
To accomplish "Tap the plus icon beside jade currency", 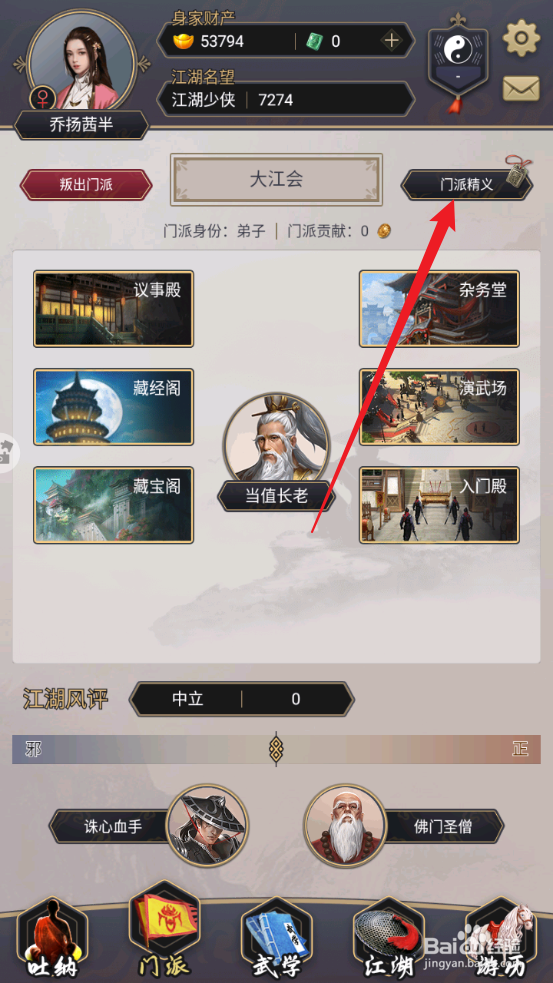I will pos(391,41).
